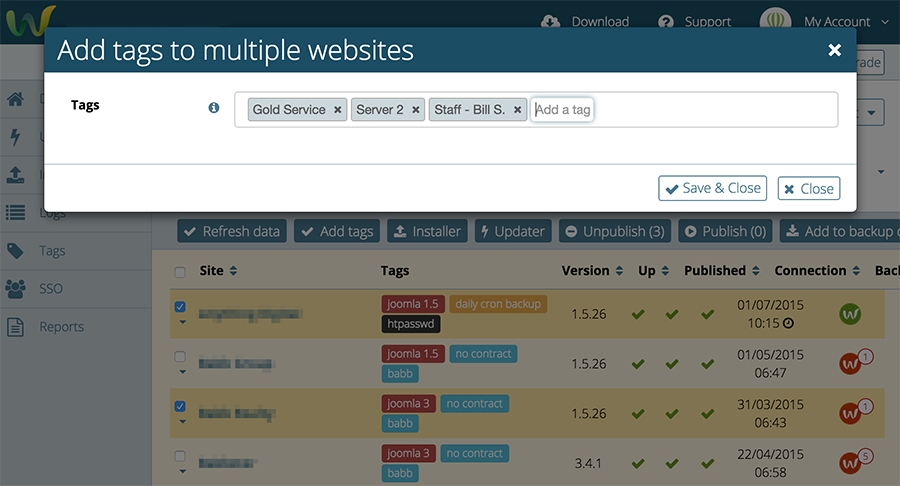Sort by Version column

592,271
